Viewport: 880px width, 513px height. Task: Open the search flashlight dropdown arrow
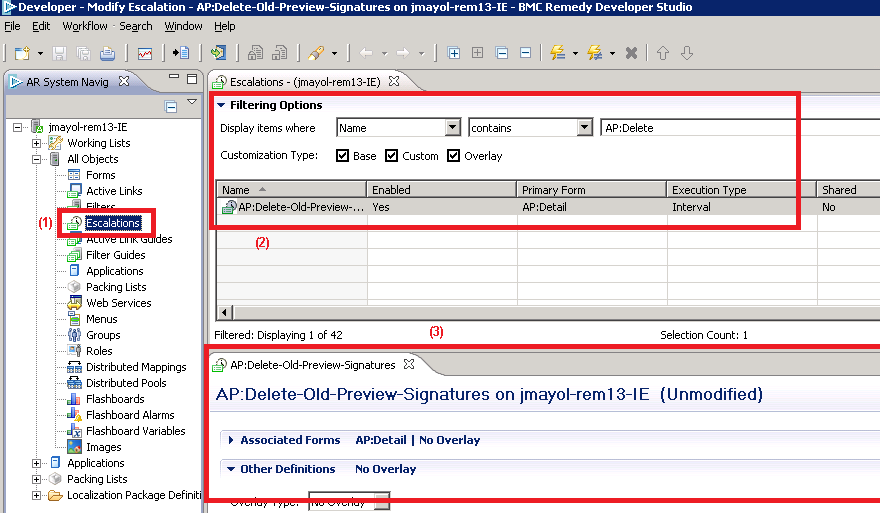[334, 54]
